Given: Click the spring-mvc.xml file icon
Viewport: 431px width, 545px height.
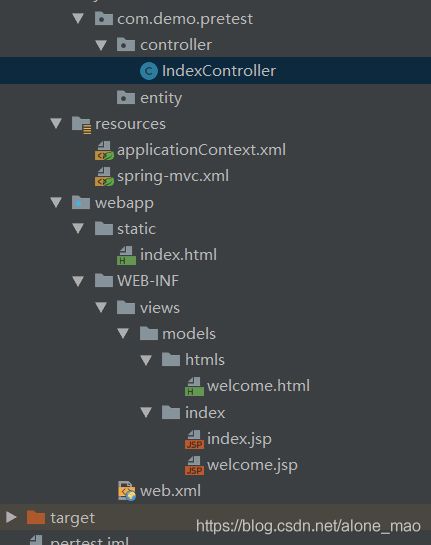Looking at the screenshot, I should 104,177.
